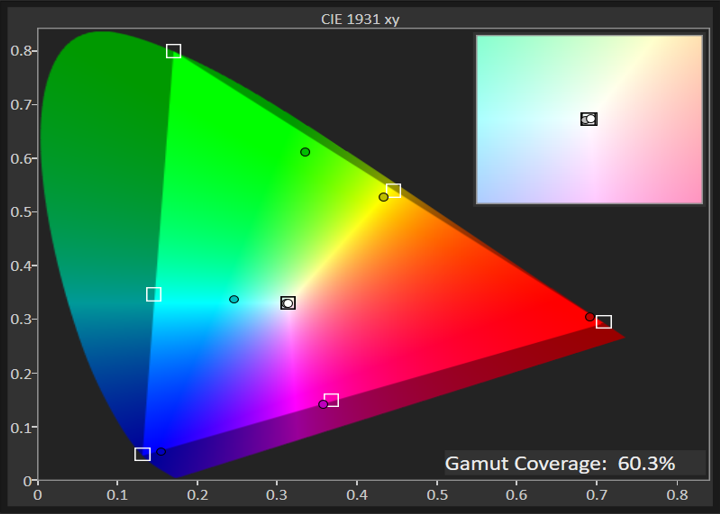
Task: Click the white point marker in main chart
Action: (x=288, y=303)
